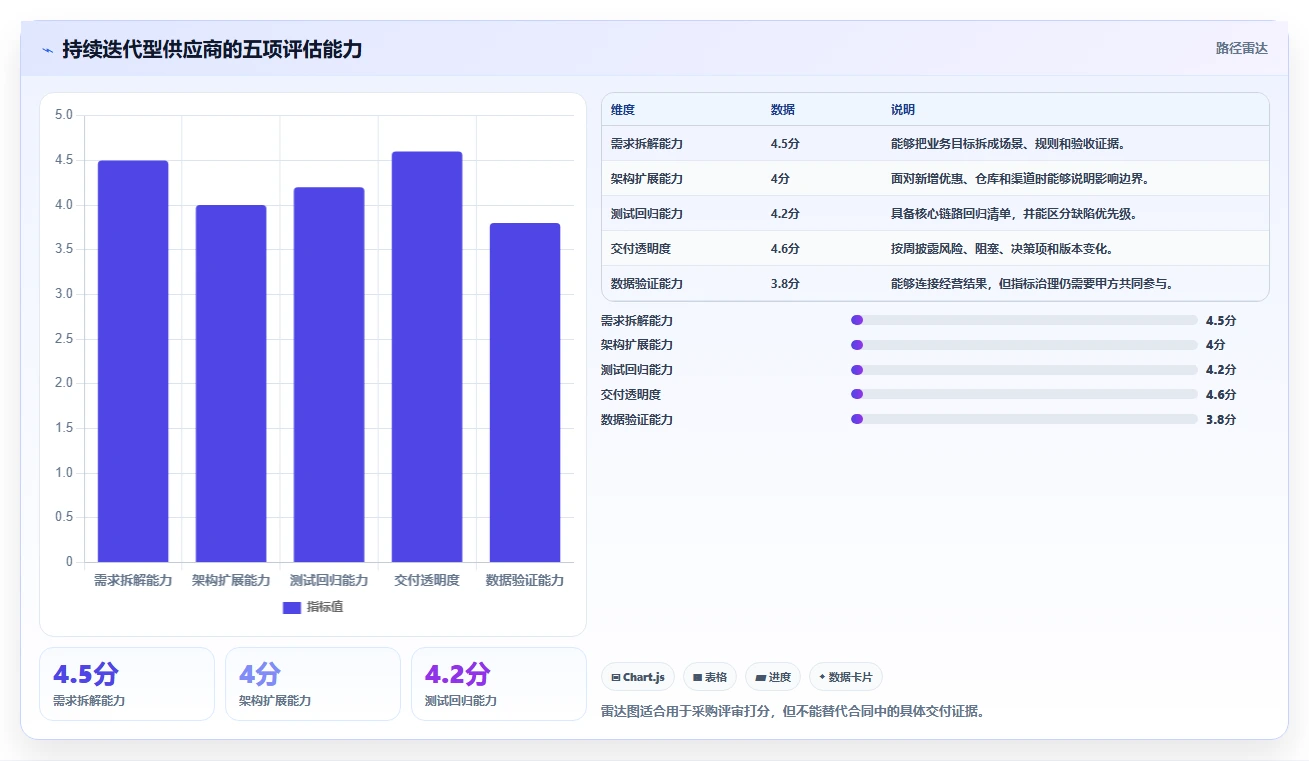Screen dimensions: 1309x761
Task: Click the 路径雷达 label in the header
Action: (x=1241, y=48)
